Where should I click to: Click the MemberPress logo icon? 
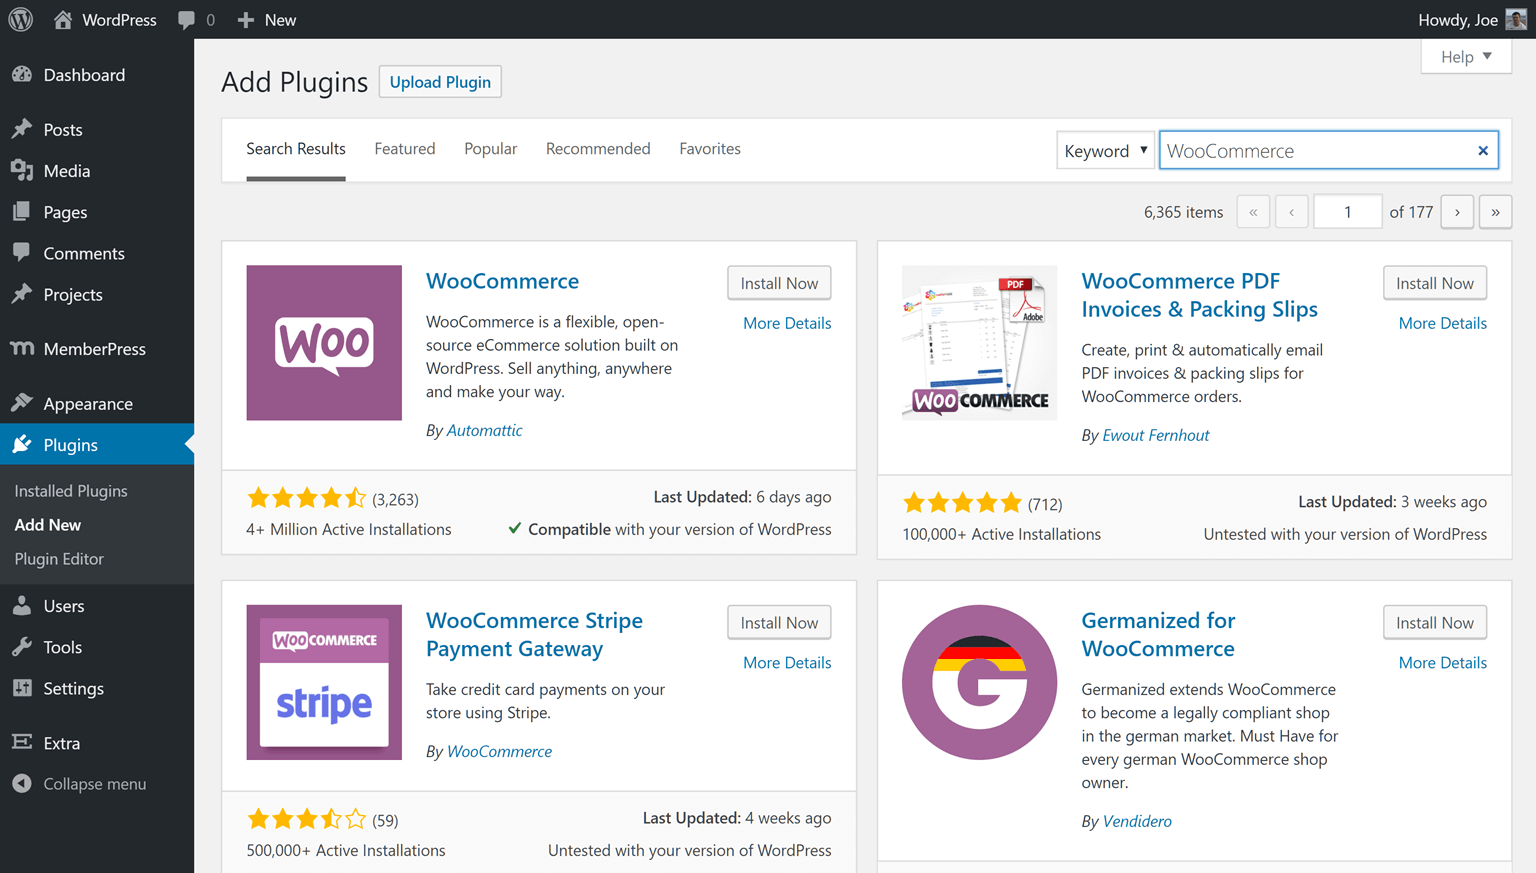pos(22,348)
